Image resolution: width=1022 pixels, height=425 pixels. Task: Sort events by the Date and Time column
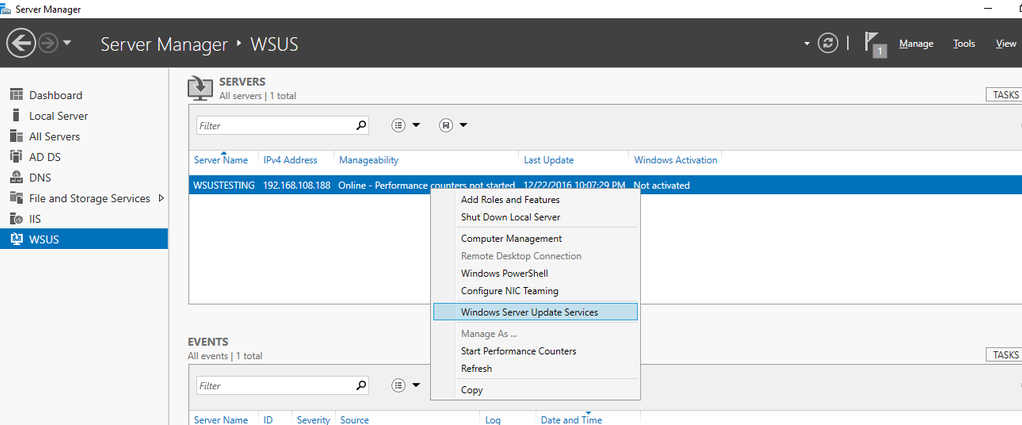[572, 420]
